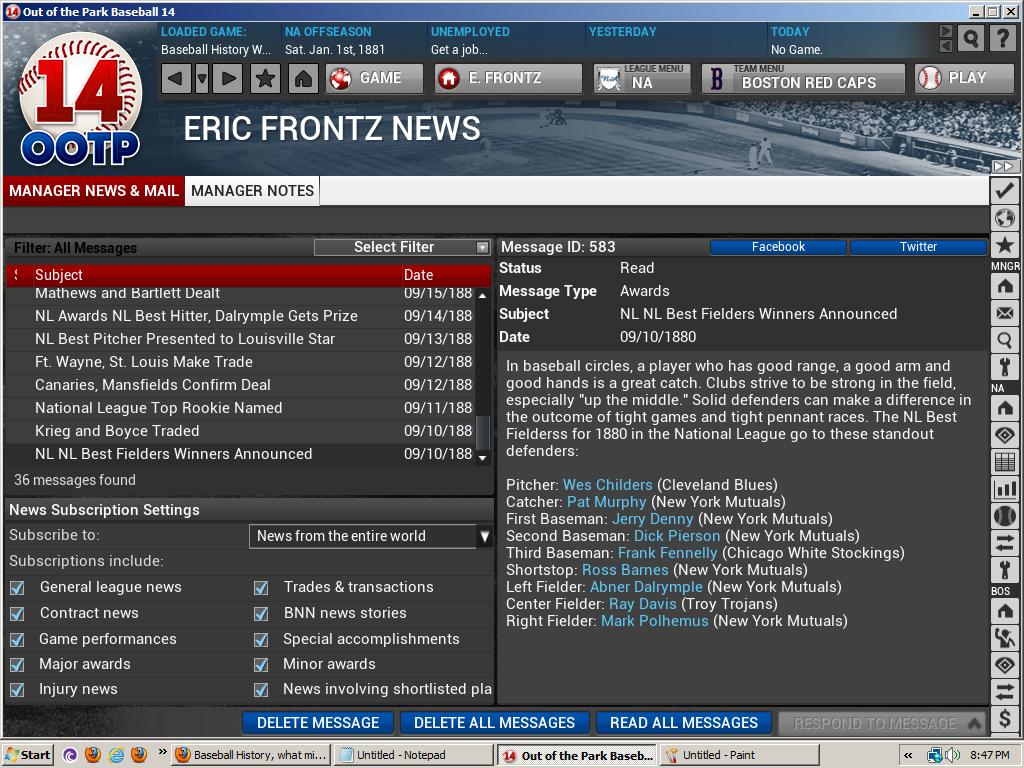Sort messages by Subject column

(216, 275)
